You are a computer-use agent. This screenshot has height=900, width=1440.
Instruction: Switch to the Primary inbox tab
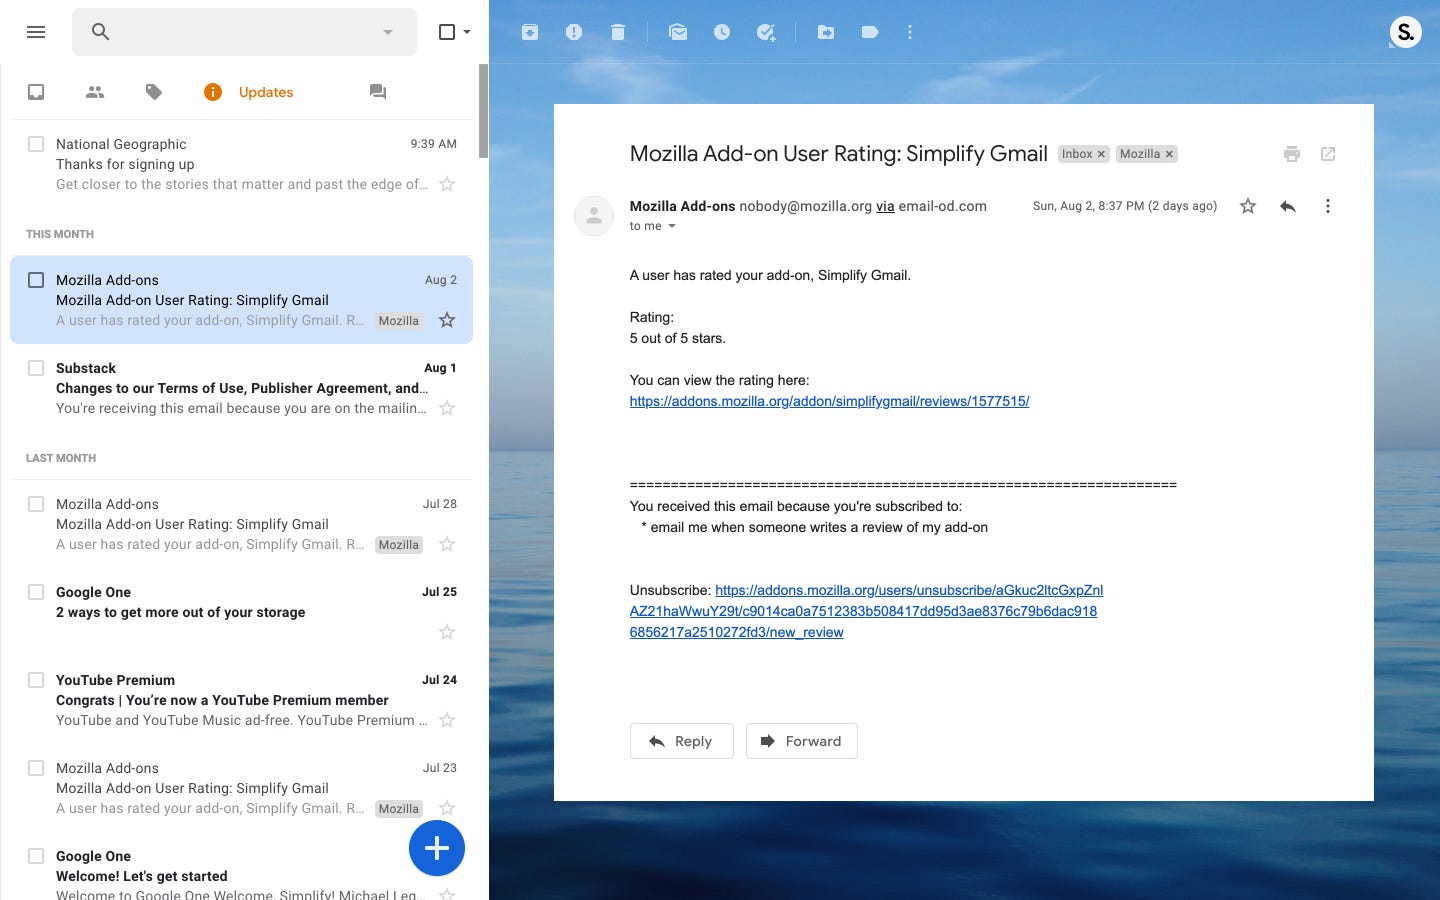(36, 92)
